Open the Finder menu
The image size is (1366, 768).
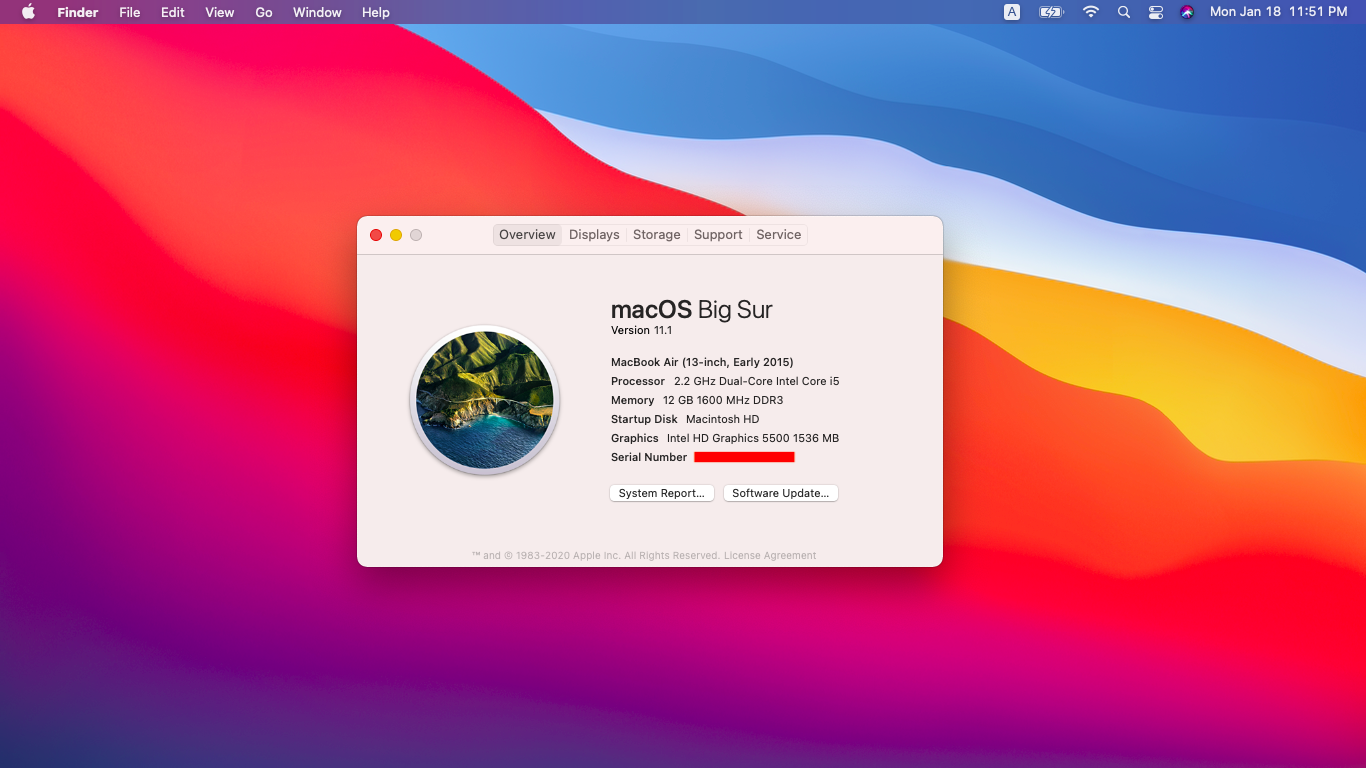tap(77, 12)
